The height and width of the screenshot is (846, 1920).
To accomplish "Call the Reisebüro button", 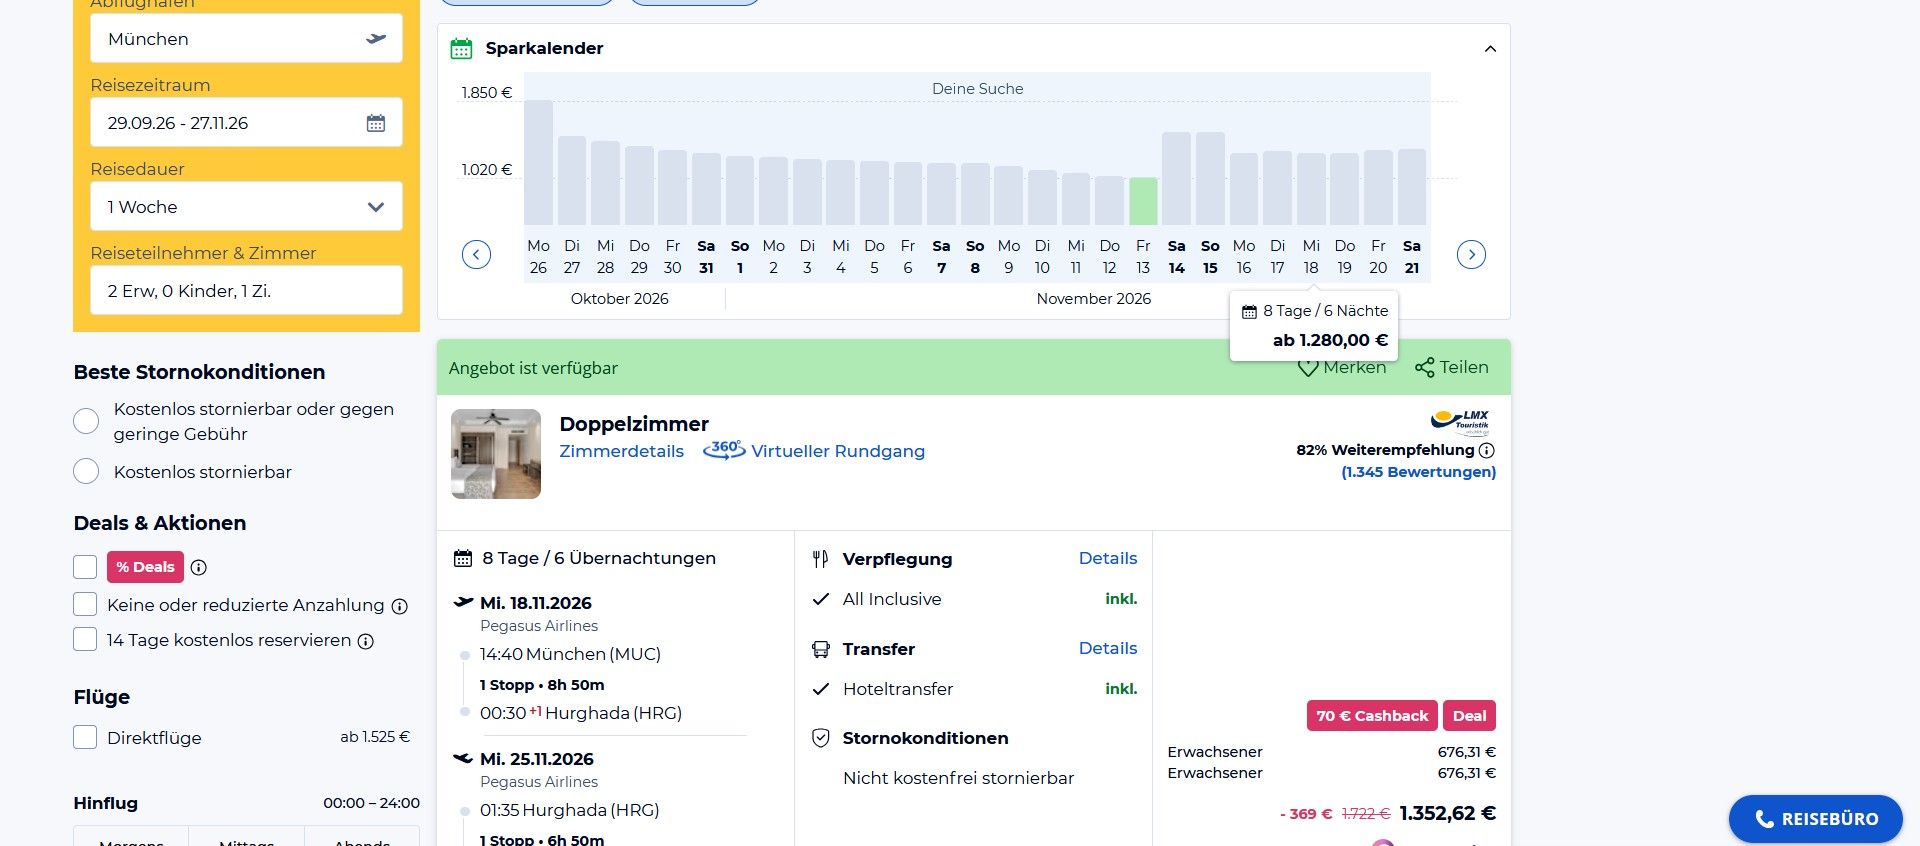I will pyautogui.click(x=1815, y=819).
